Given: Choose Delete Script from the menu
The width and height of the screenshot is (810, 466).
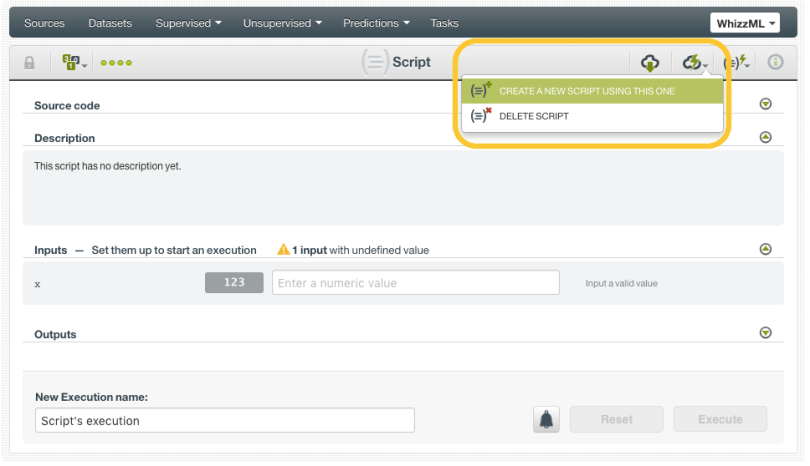Looking at the screenshot, I should point(534,117).
